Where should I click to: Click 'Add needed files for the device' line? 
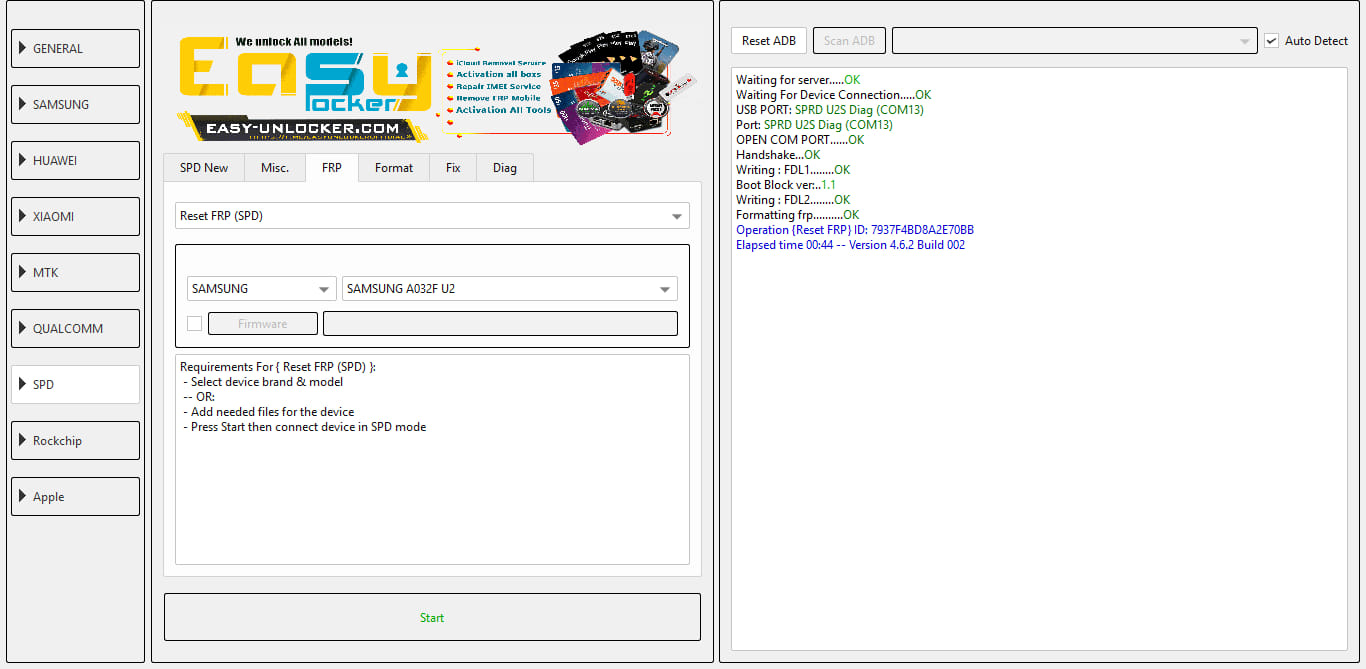269,412
